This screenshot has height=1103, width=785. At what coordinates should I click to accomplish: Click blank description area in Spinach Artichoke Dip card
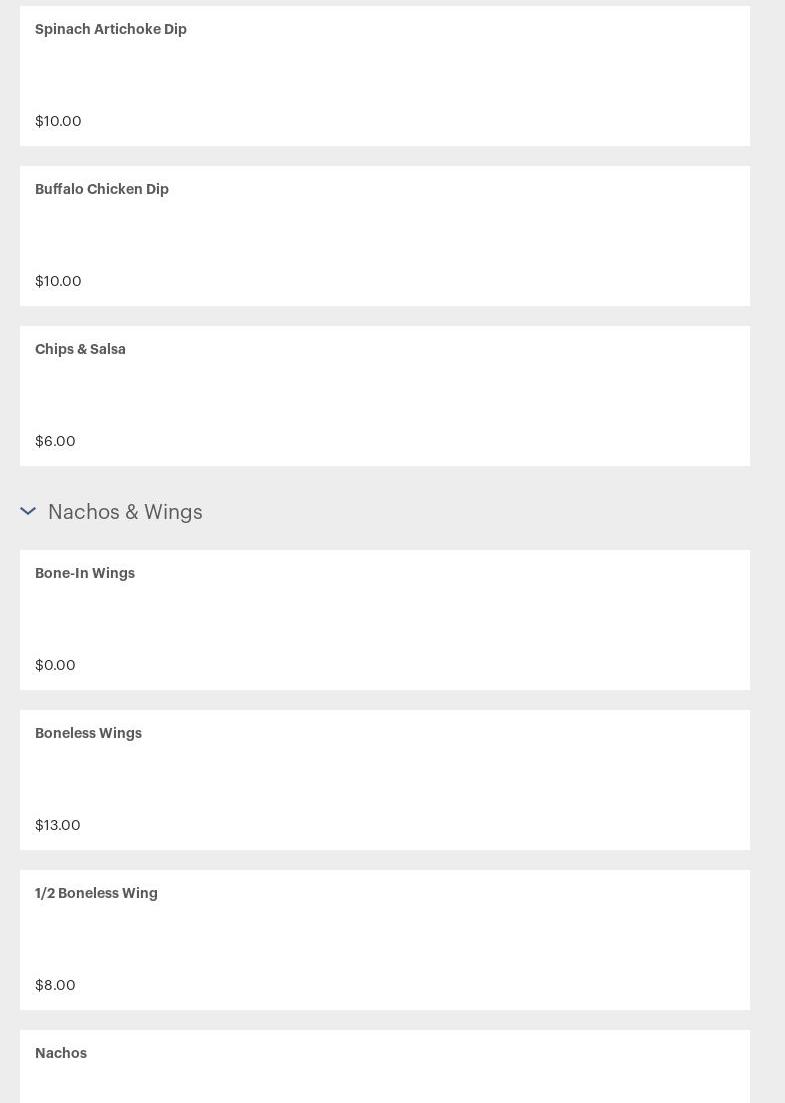pos(385,75)
